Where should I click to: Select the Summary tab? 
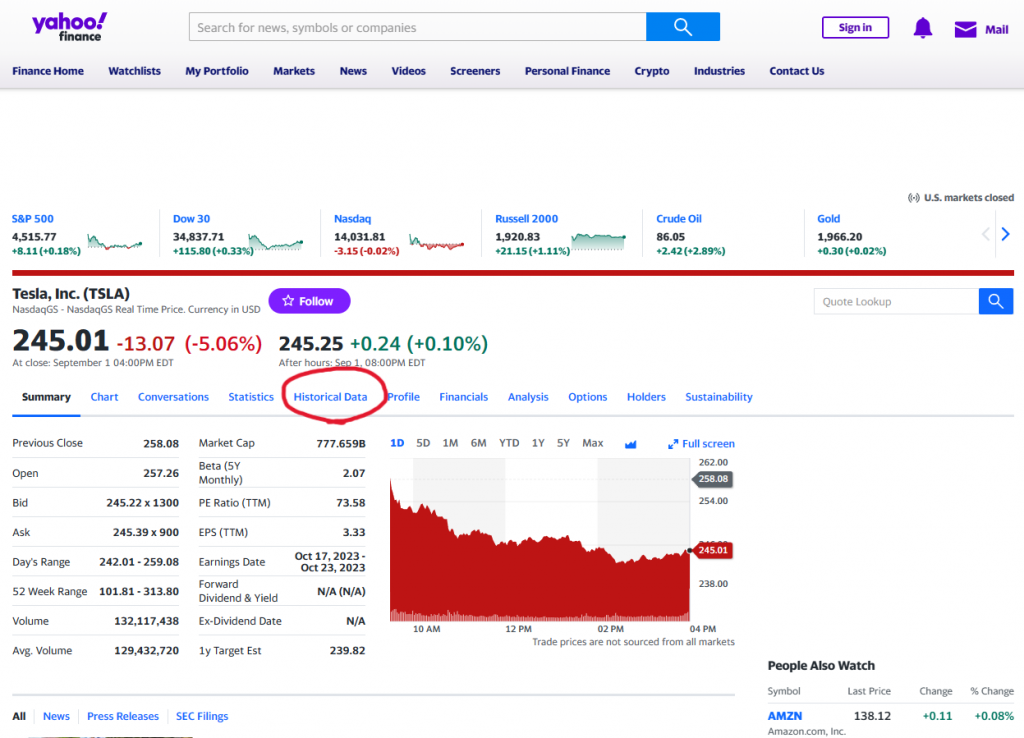(46, 396)
